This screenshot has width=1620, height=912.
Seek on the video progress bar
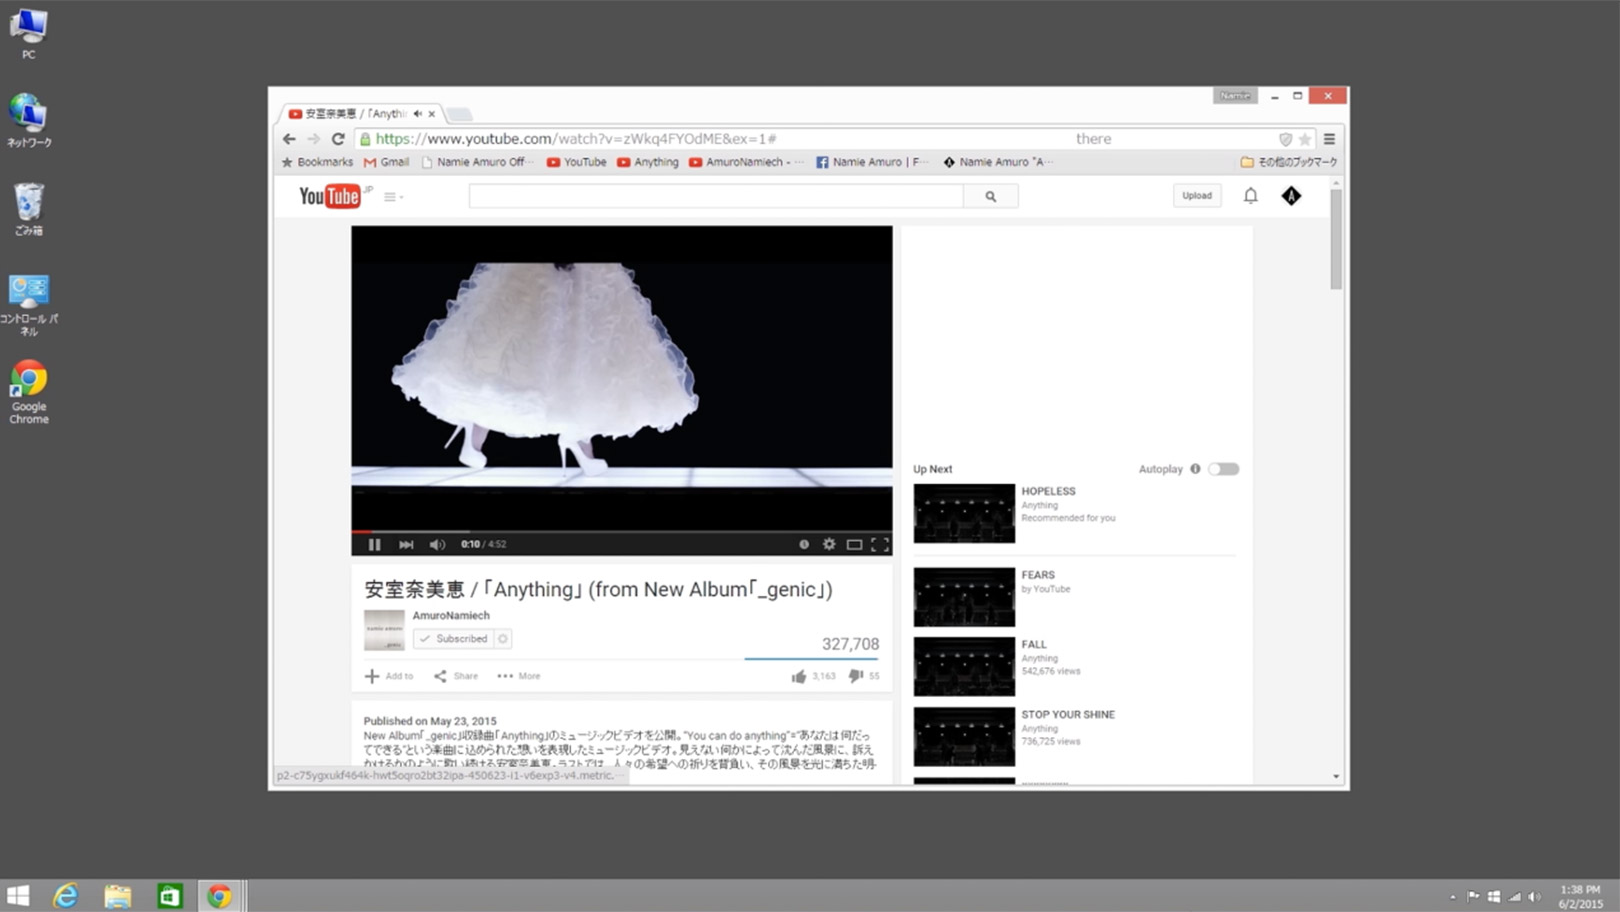621,531
